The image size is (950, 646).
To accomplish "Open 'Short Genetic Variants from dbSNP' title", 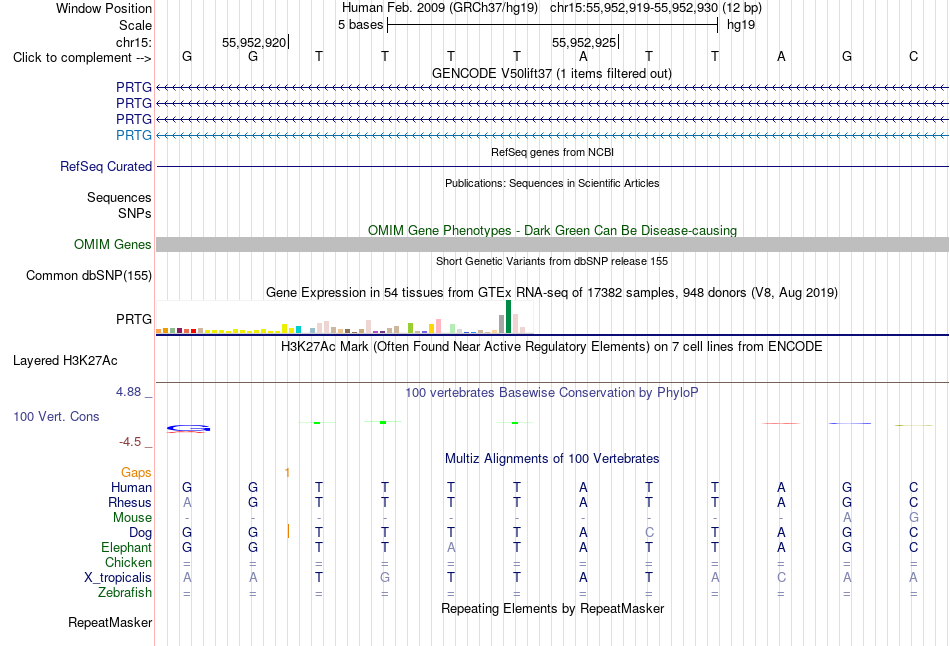I will click(552, 261).
